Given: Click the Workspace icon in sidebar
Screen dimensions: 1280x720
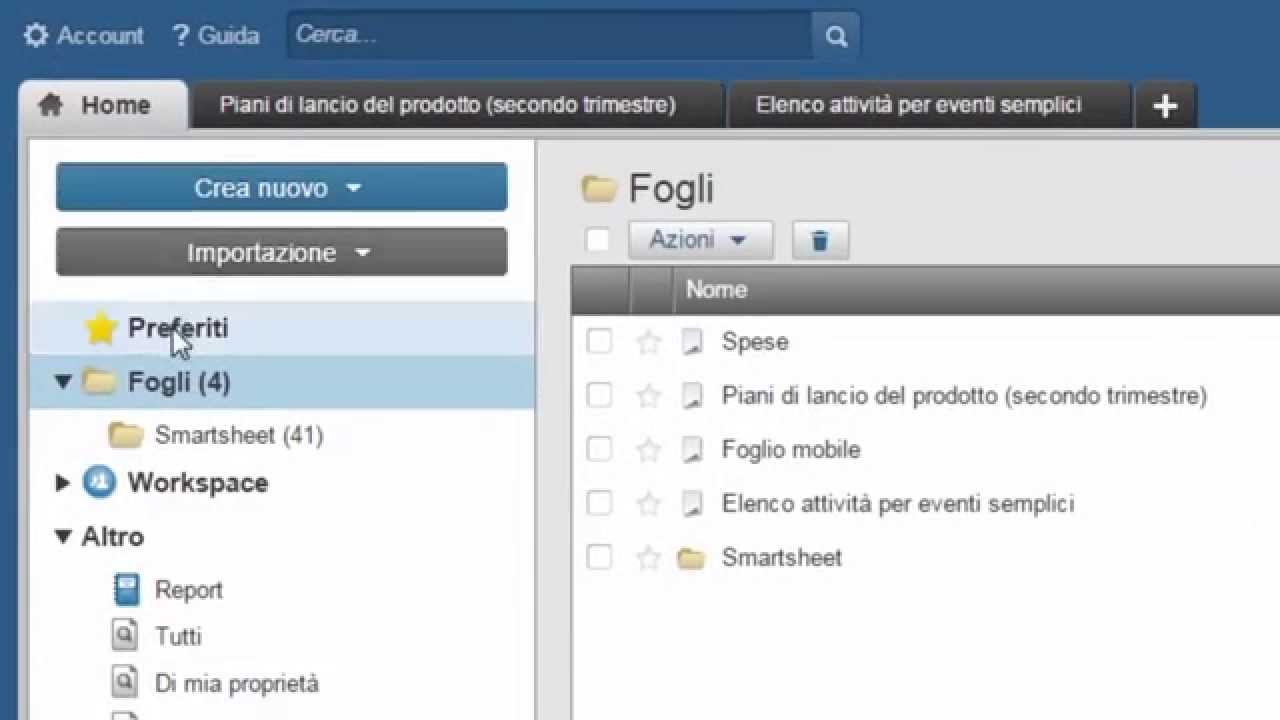Looking at the screenshot, I should point(99,483).
